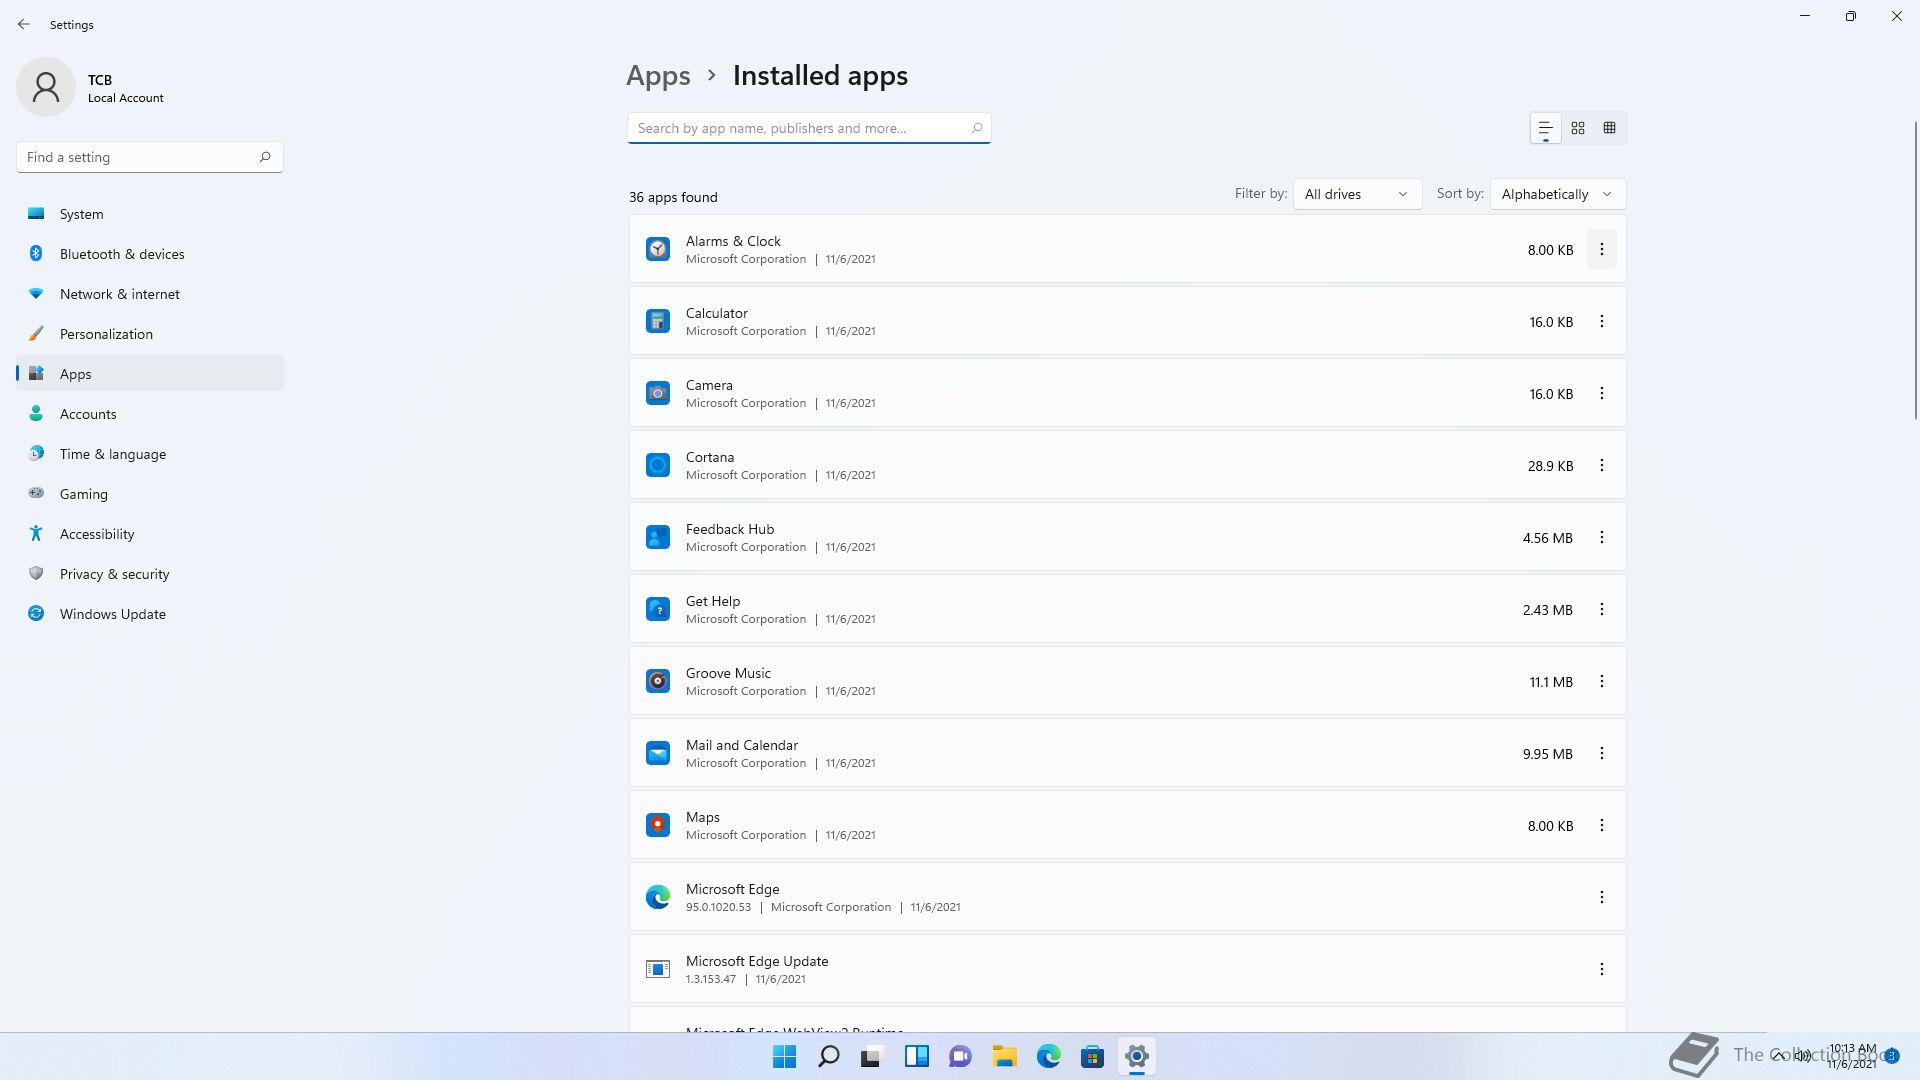Open more options for Camera
Image resolution: width=1920 pixels, height=1080 pixels.
pyautogui.click(x=1602, y=393)
